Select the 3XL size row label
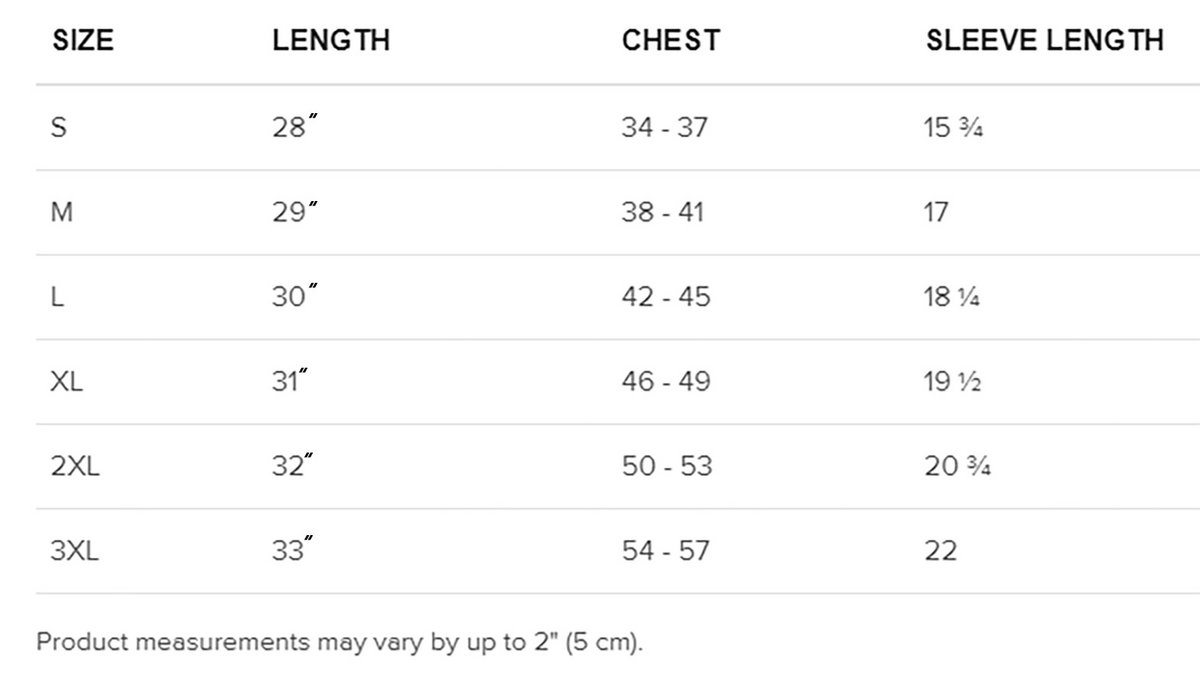Screen dimensions: 1200x688 pos(75,551)
